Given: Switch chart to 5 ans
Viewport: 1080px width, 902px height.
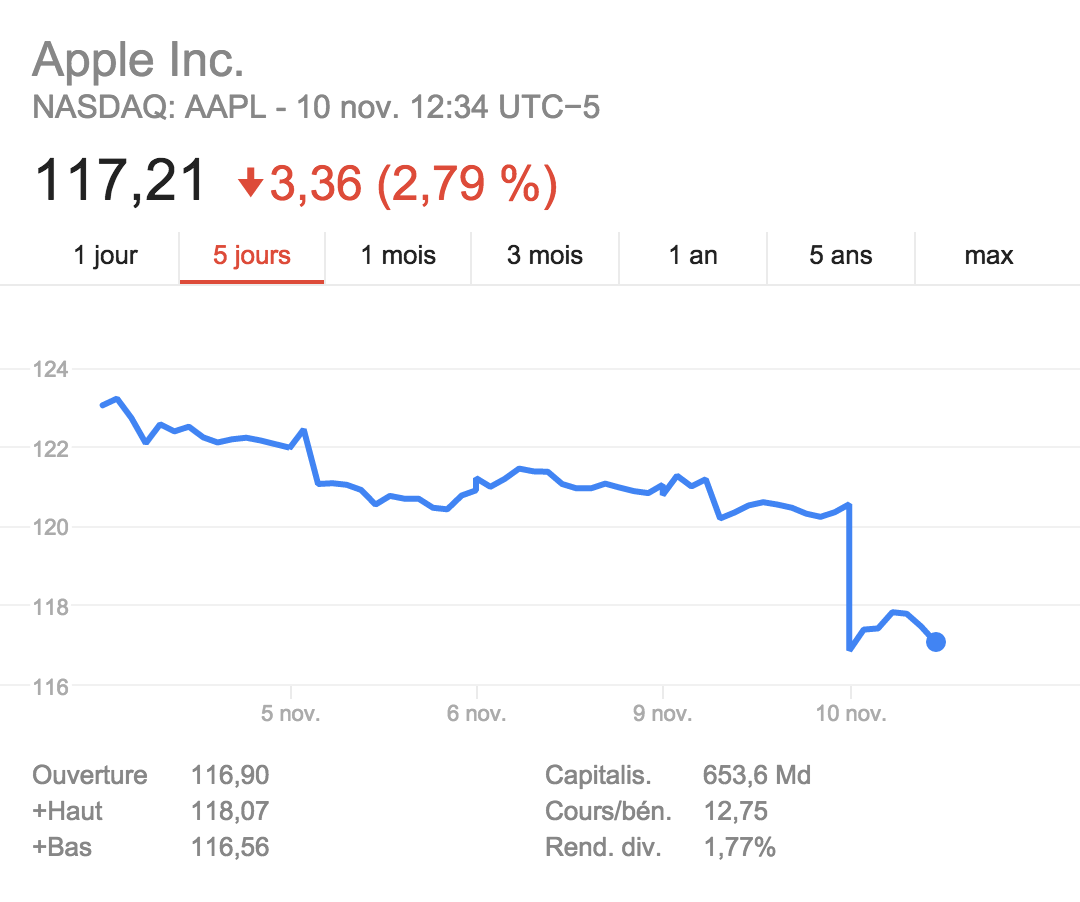Looking at the screenshot, I should click(x=841, y=256).
